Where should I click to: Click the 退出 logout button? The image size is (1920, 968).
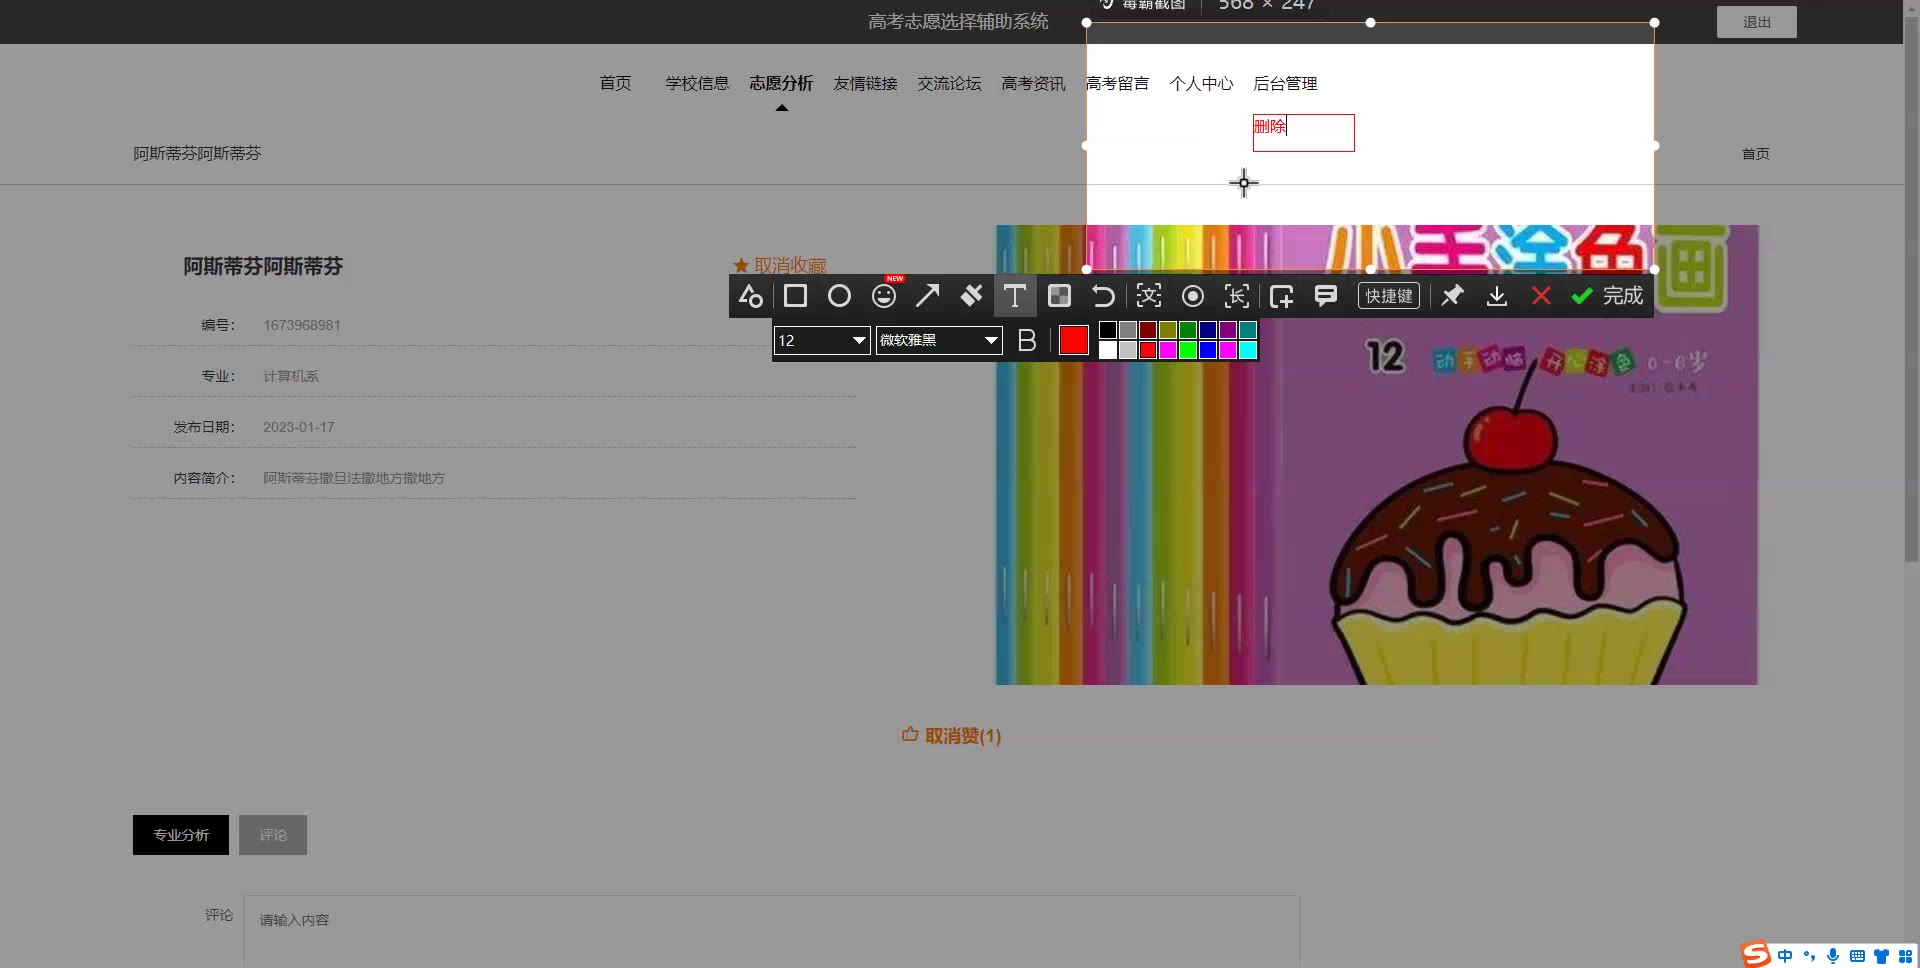1756,22
